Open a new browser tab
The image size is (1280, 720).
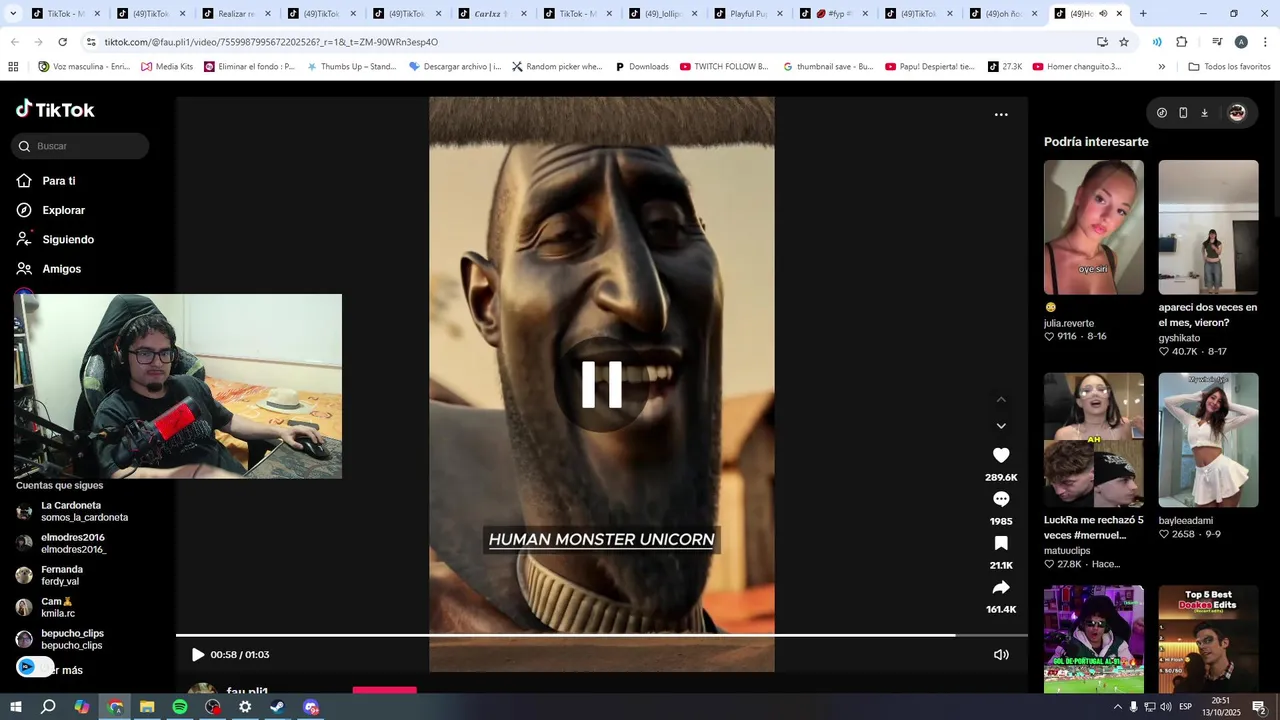1143,14
